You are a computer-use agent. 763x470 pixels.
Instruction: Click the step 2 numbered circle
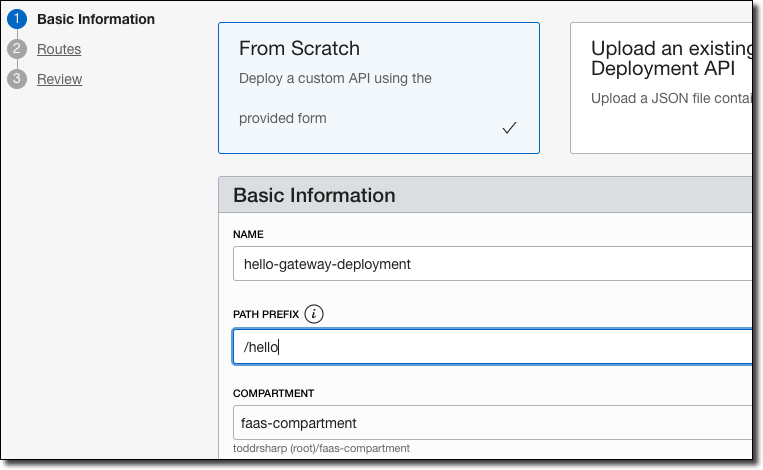pos(16,49)
